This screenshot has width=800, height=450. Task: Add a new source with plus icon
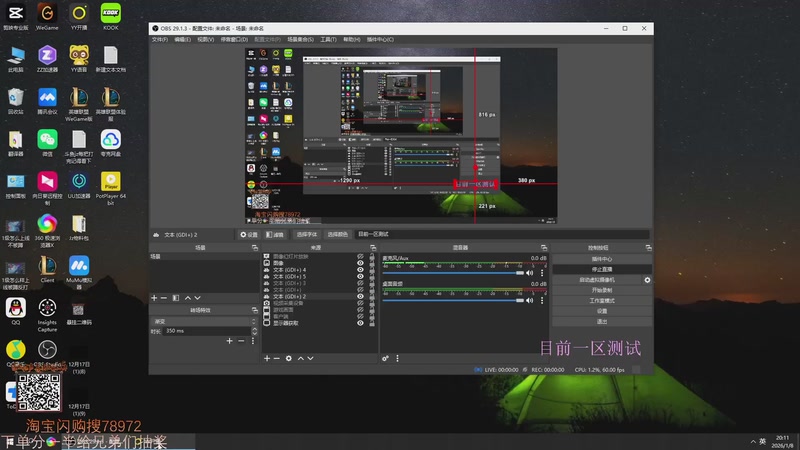click(266, 359)
